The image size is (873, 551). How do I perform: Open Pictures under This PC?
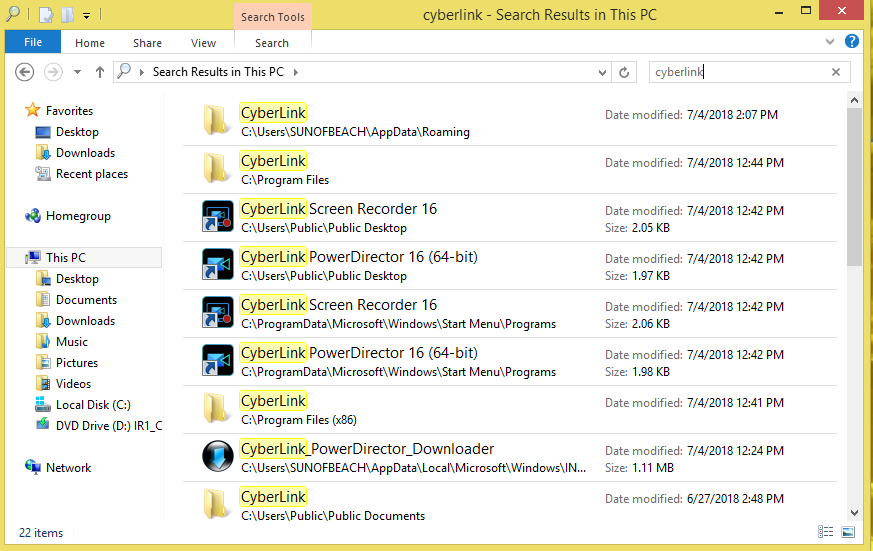[77, 363]
